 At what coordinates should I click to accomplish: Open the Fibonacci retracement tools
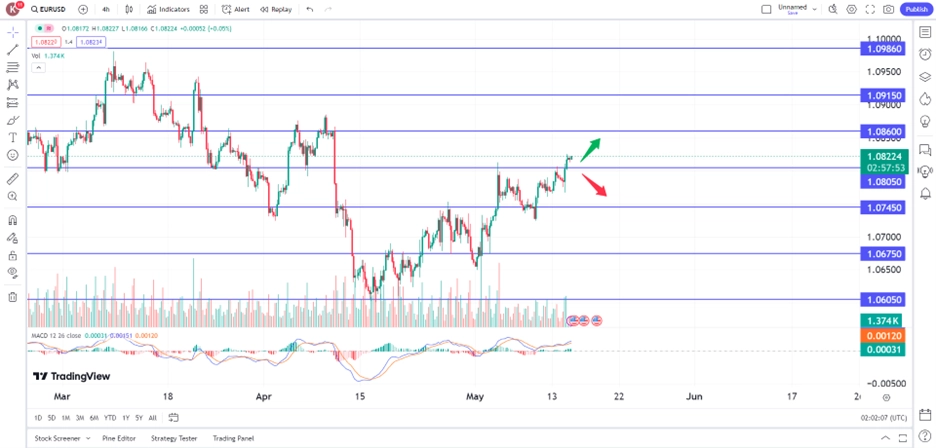(x=13, y=67)
